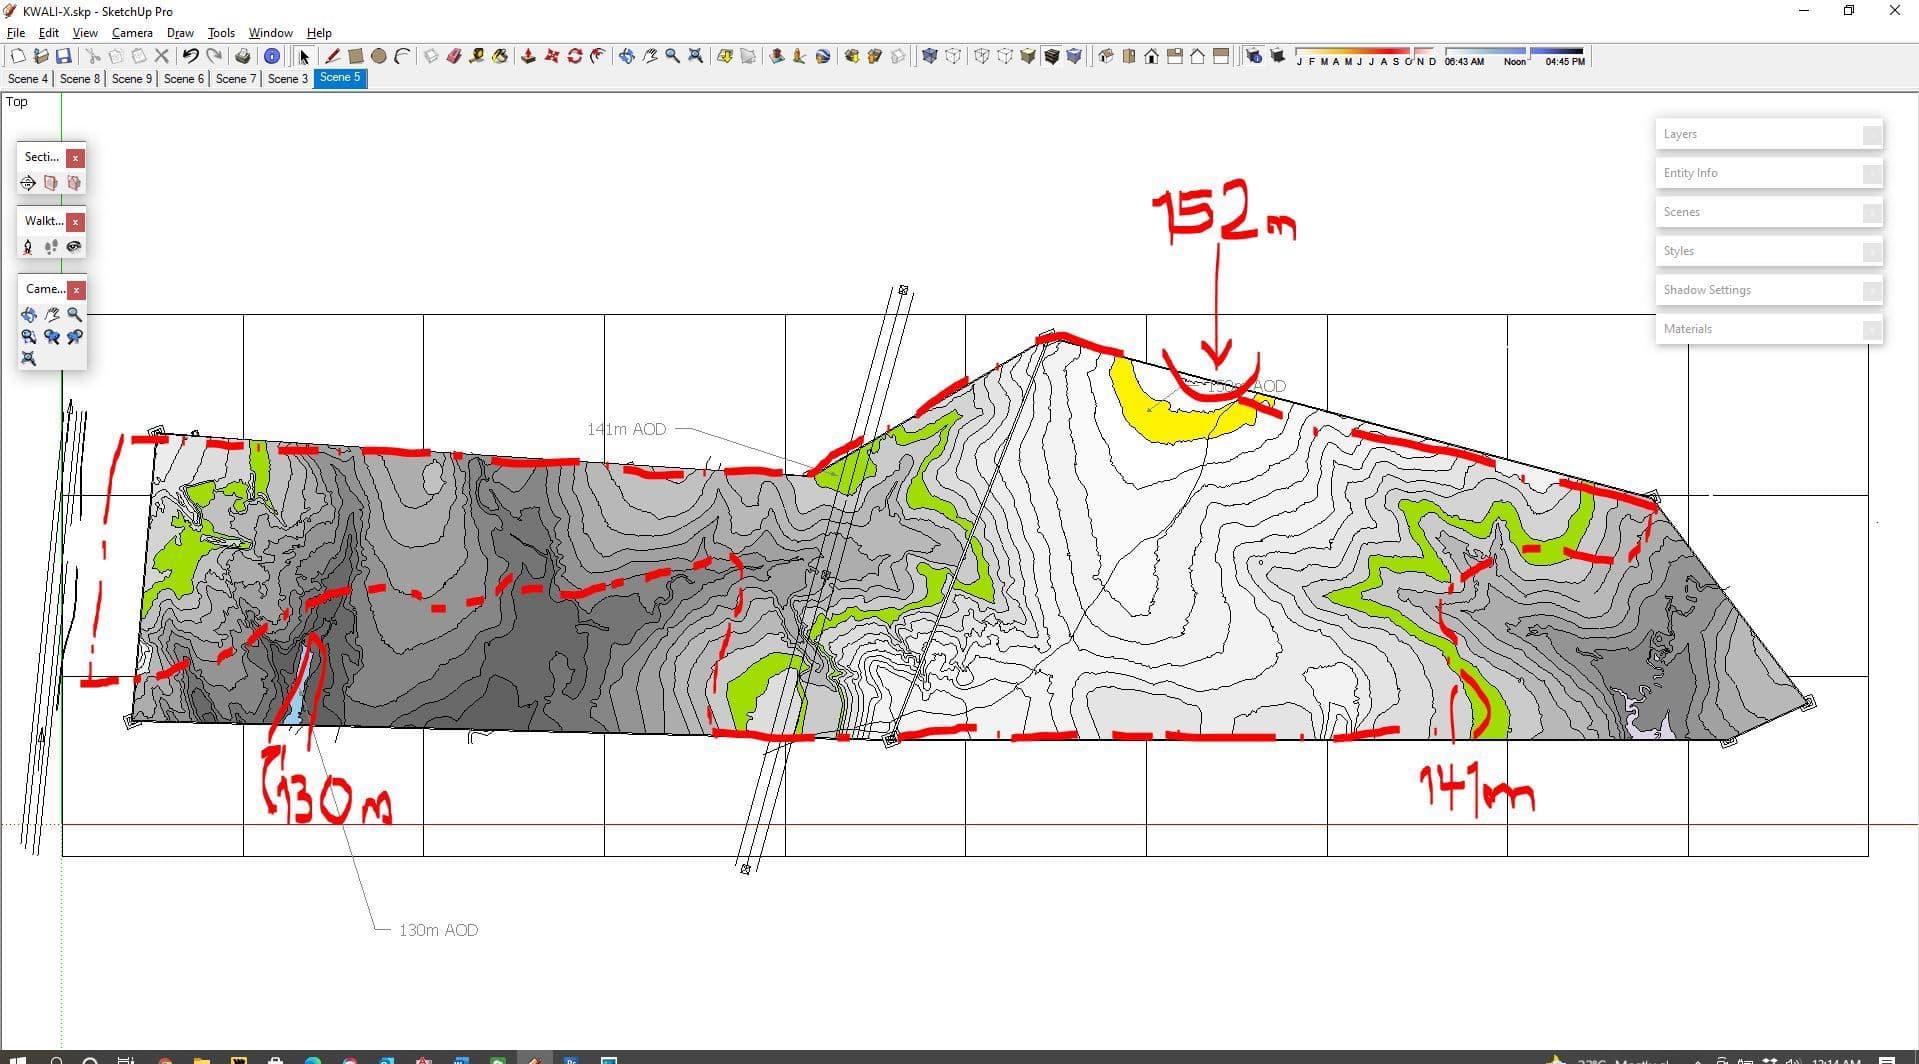Toggle X-ray face style
Screen dimensions: 1919x1064
point(929,57)
